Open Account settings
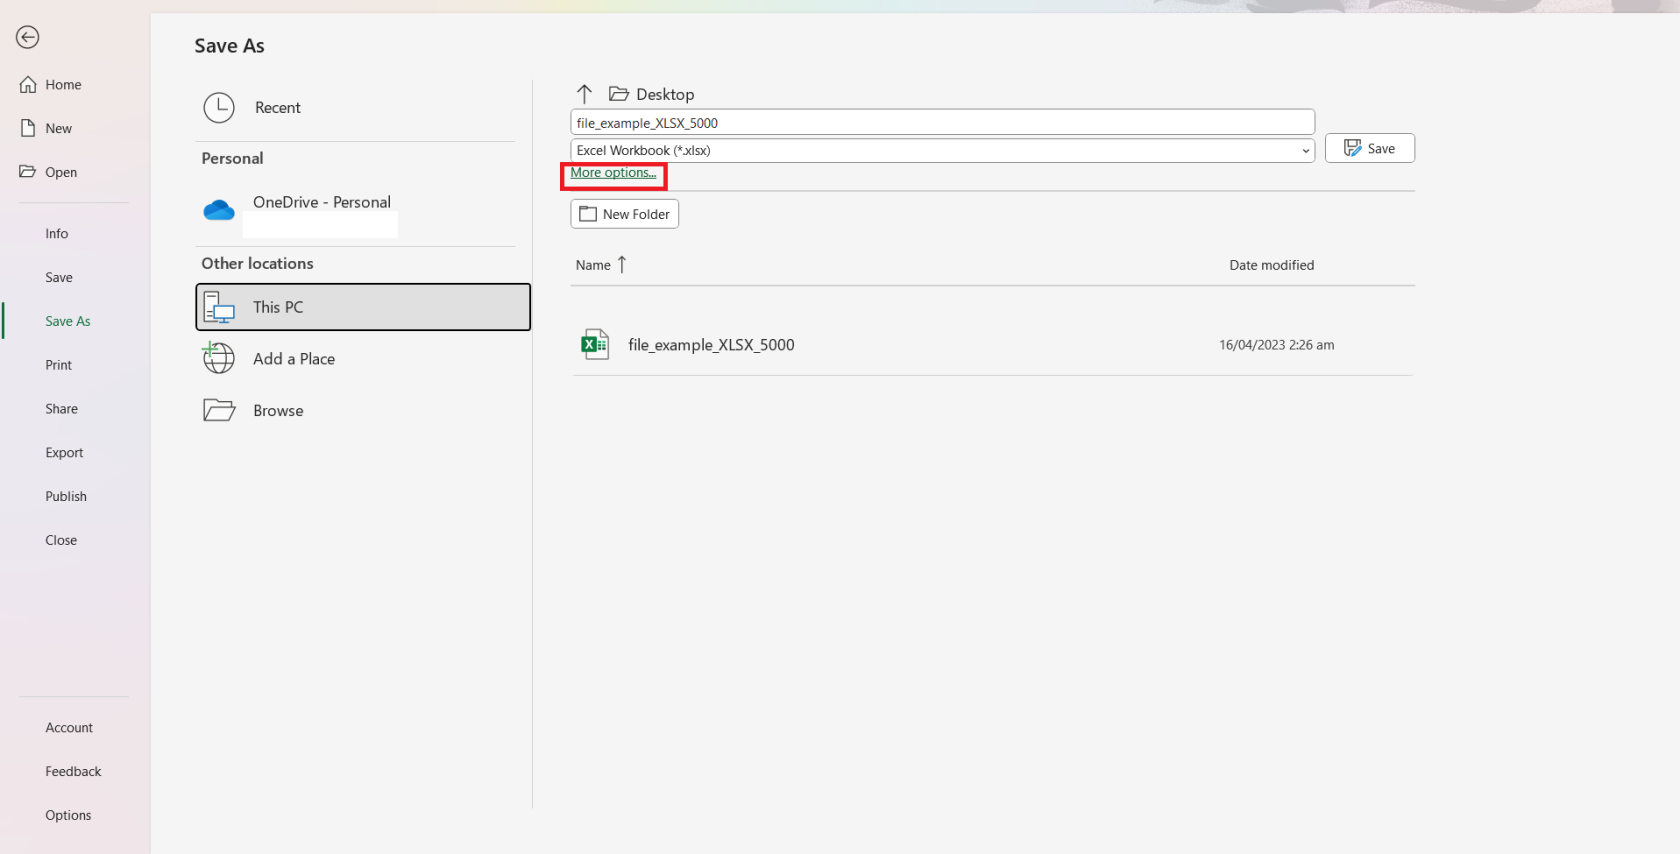Viewport: 1680px width, 854px height. pos(69,728)
